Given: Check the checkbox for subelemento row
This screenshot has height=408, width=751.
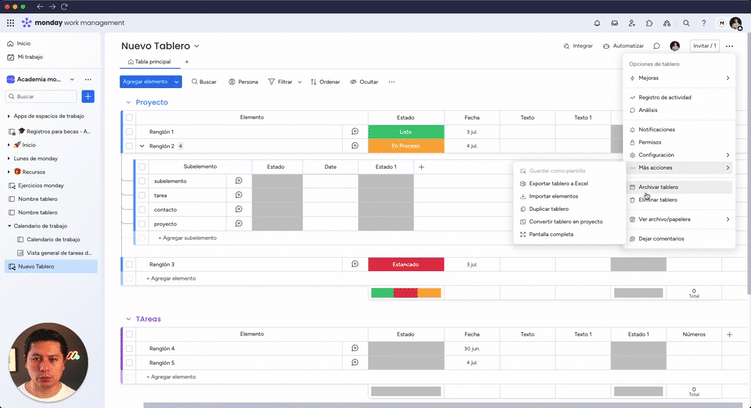Looking at the screenshot, I should (x=142, y=181).
